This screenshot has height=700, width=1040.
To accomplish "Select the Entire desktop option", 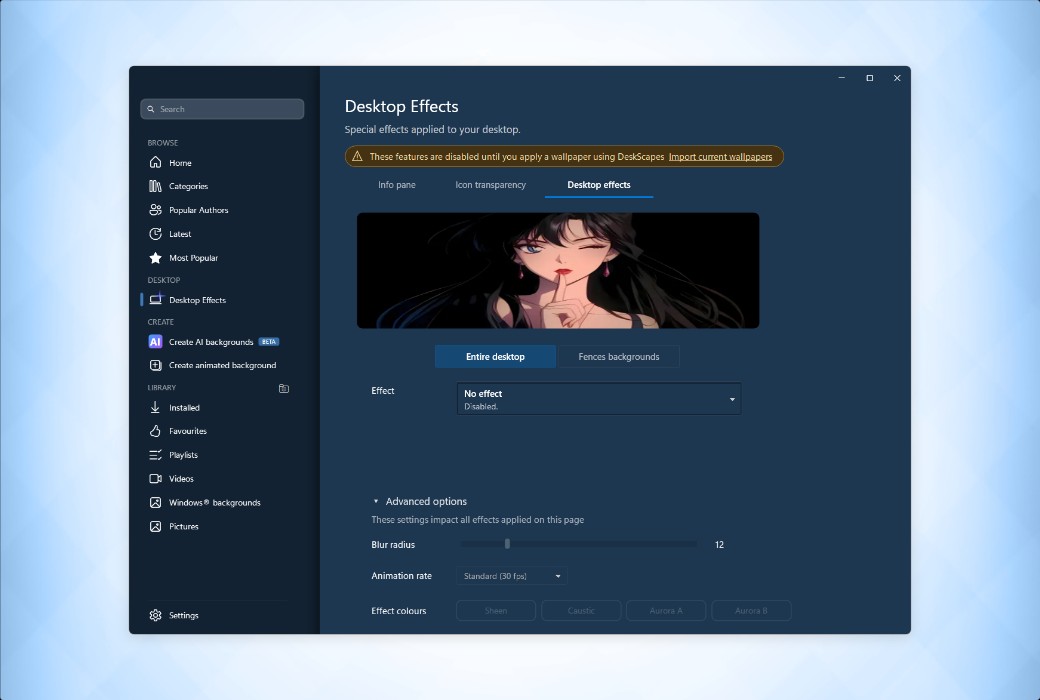I will coord(495,357).
